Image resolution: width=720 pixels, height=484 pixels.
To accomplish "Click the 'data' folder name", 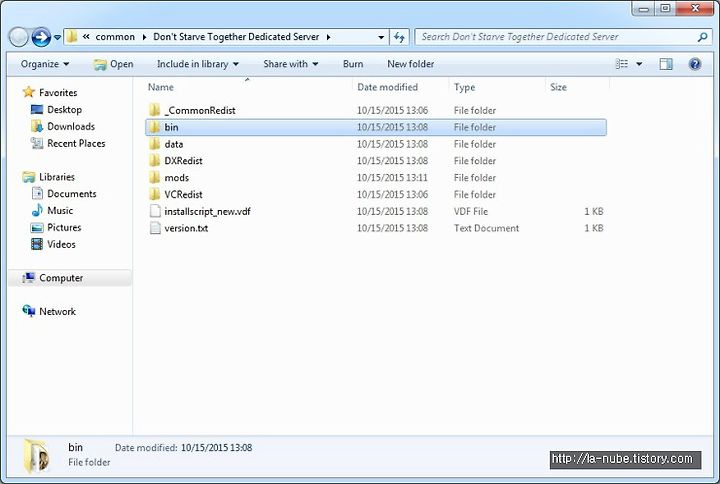I will pyautogui.click(x=174, y=144).
